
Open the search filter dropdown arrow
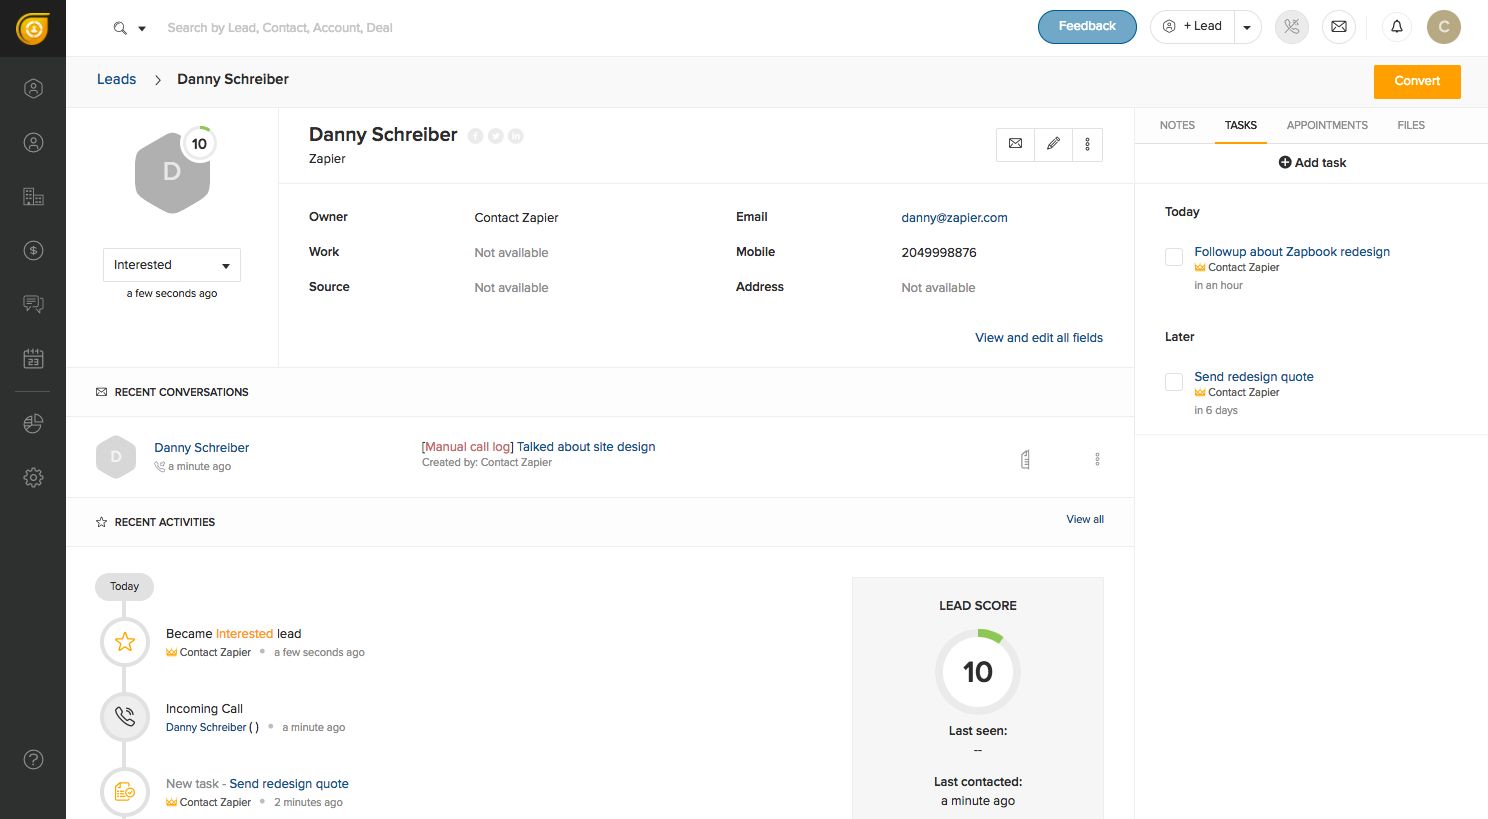(x=142, y=28)
